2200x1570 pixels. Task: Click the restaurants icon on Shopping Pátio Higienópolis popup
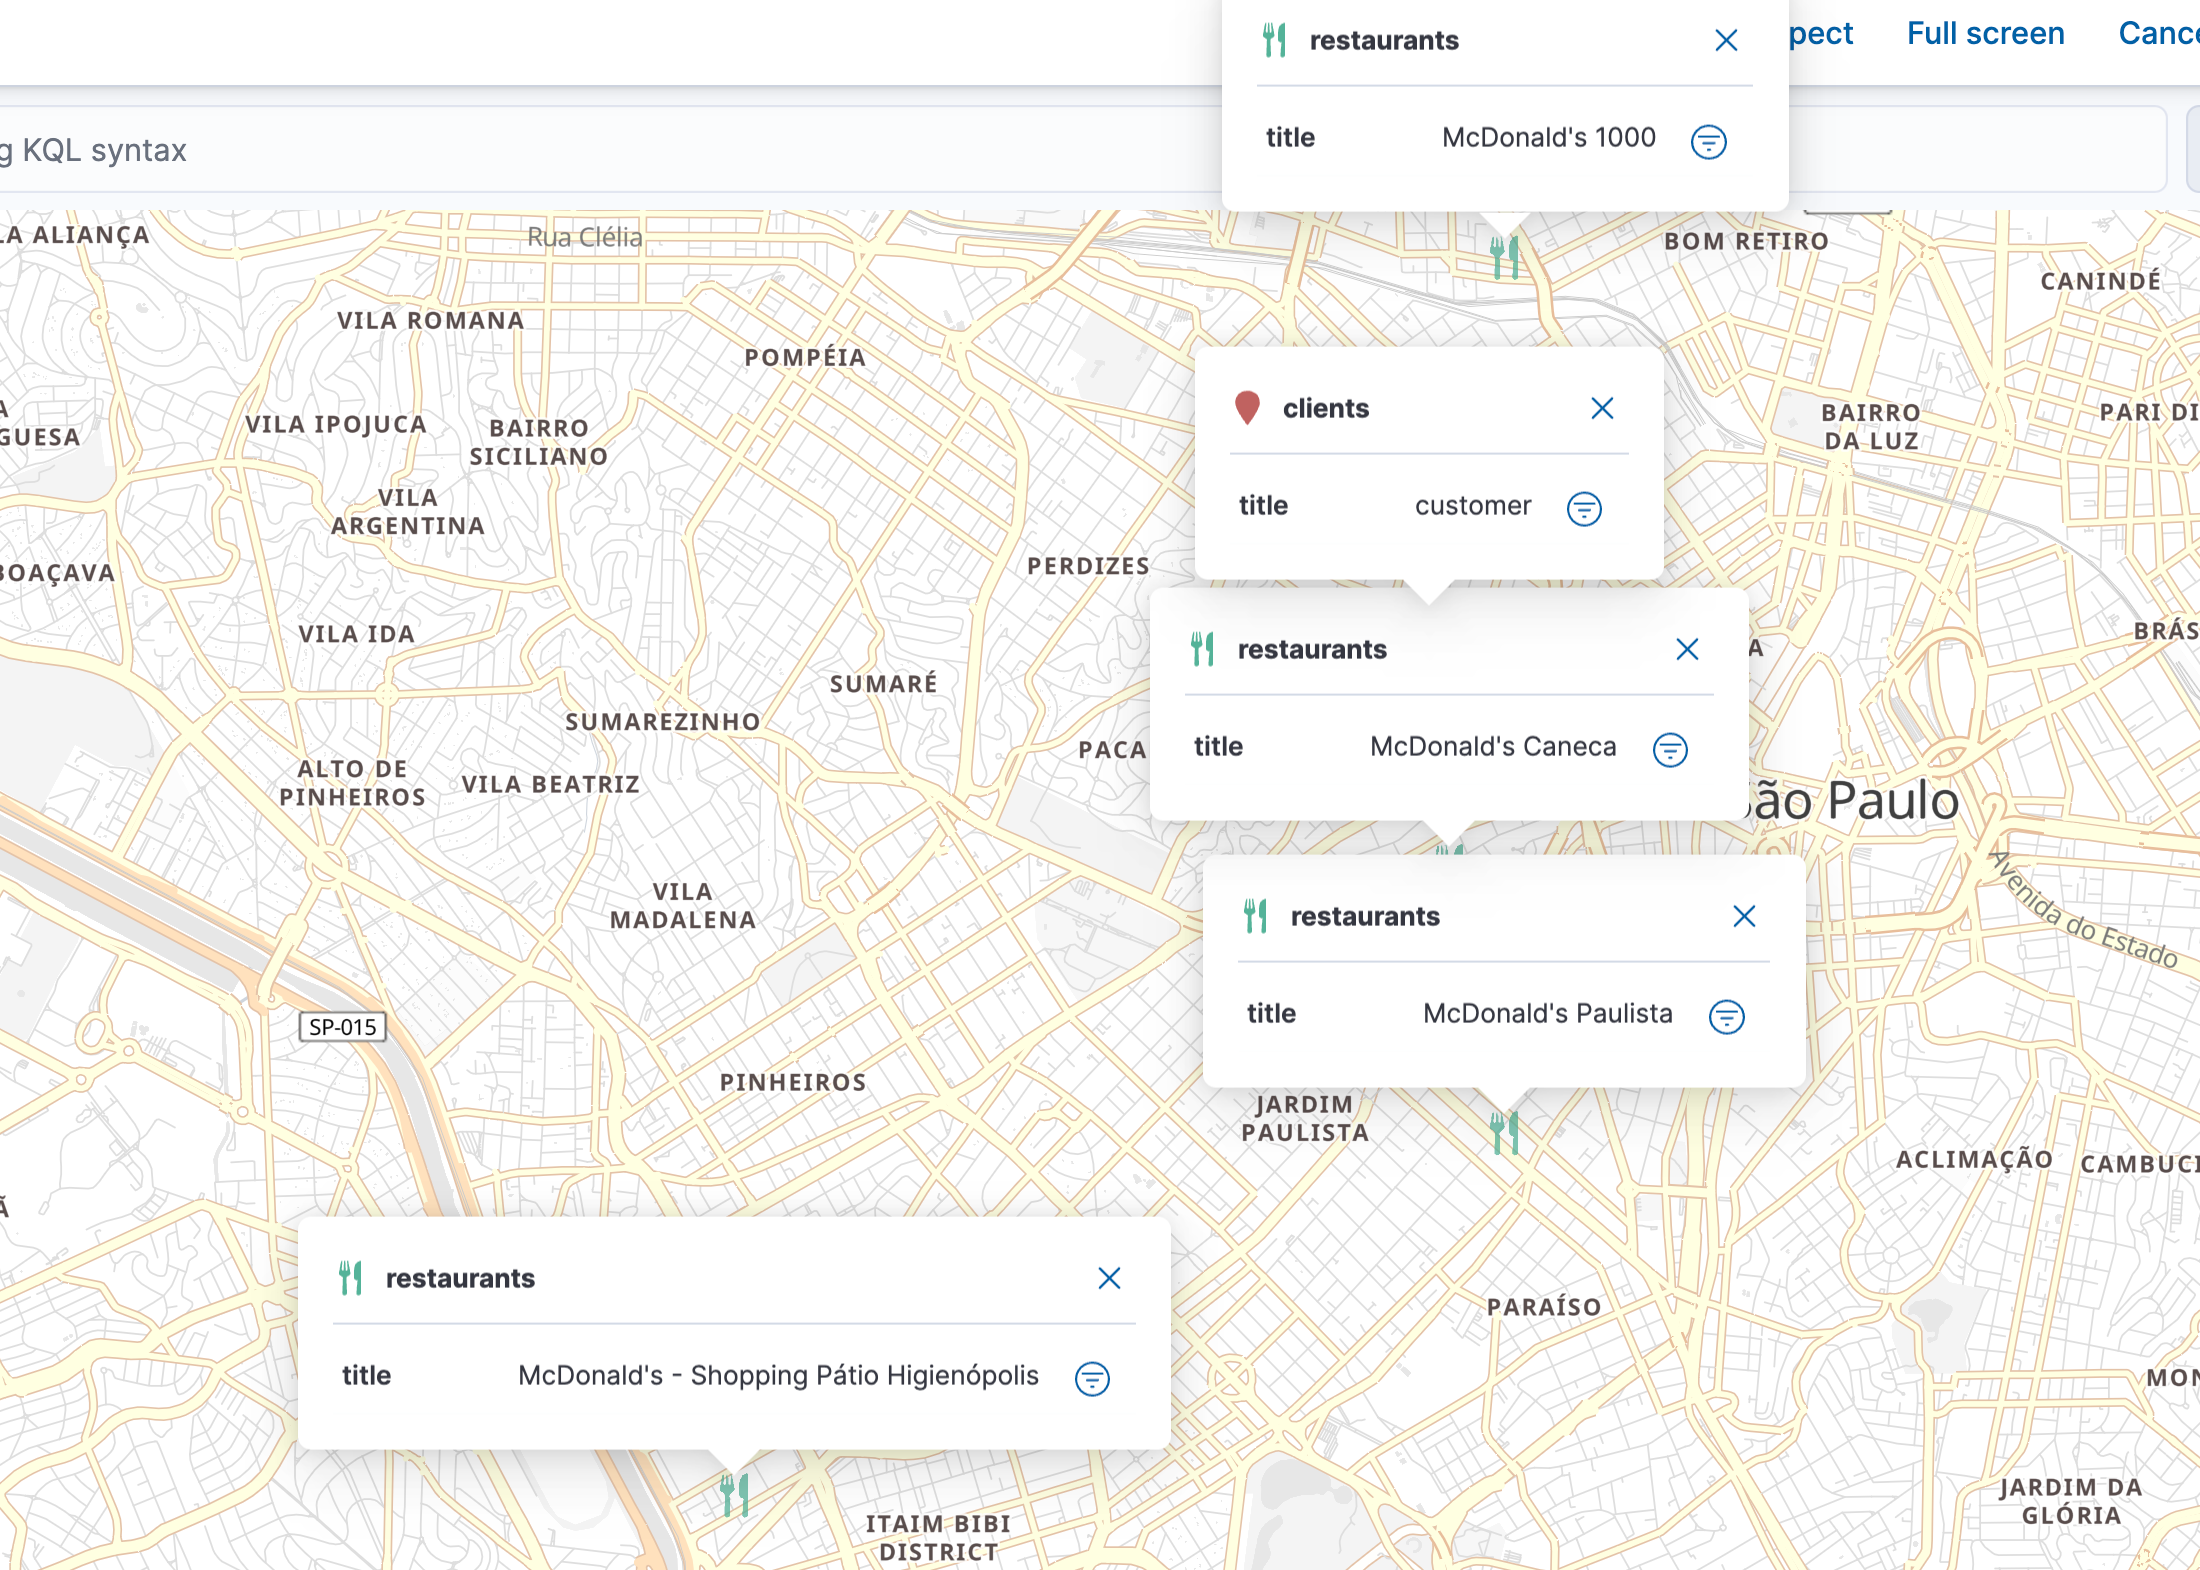point(353,1278)
